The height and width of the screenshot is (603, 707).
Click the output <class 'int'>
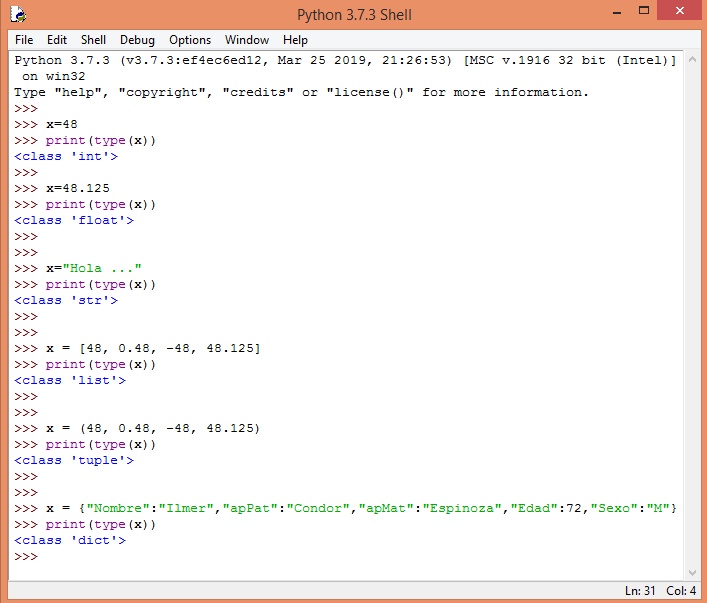coord(66,157)
